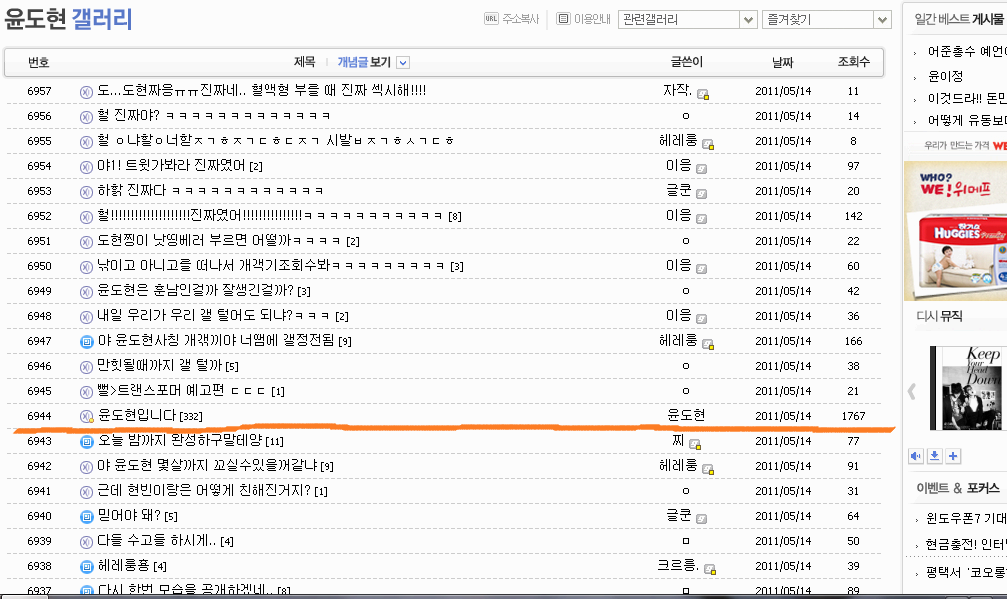Click the 조회수 column header
The width and height of the screenshot is (1007, 599).
854,62
